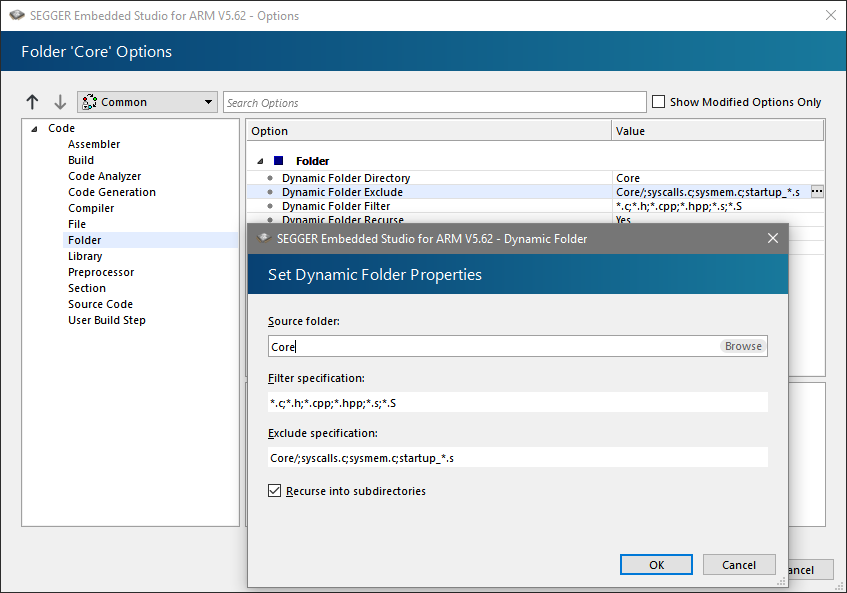Click Cancel in Dynamic Folder dialog

pyautogui.click(x=739, y=565)
